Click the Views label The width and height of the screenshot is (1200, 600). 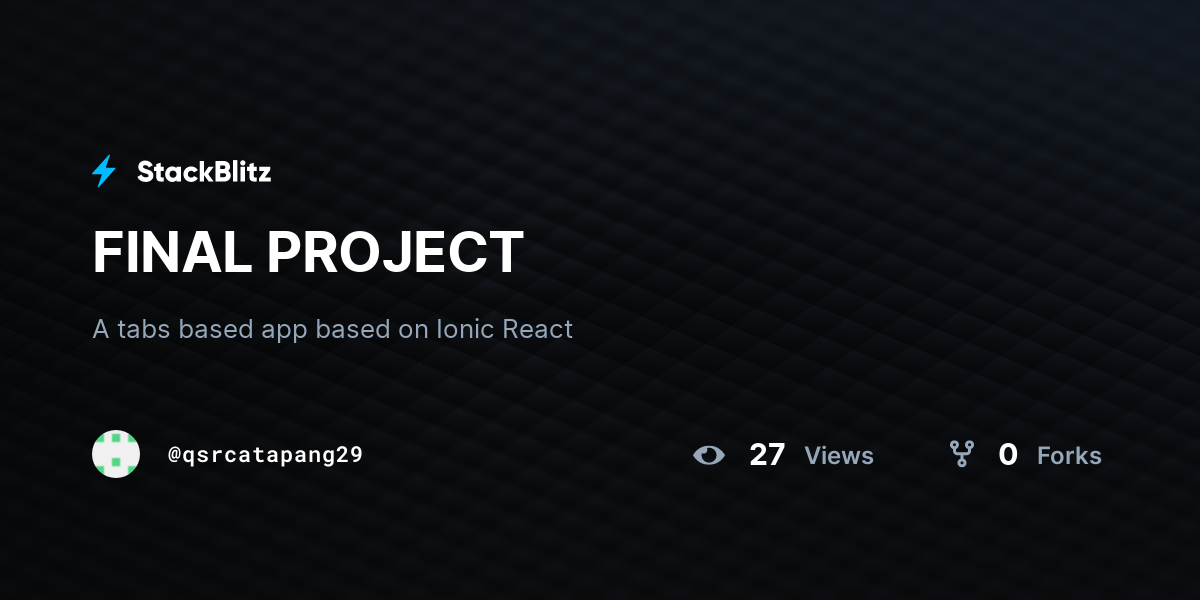click(x=839, y=456)
